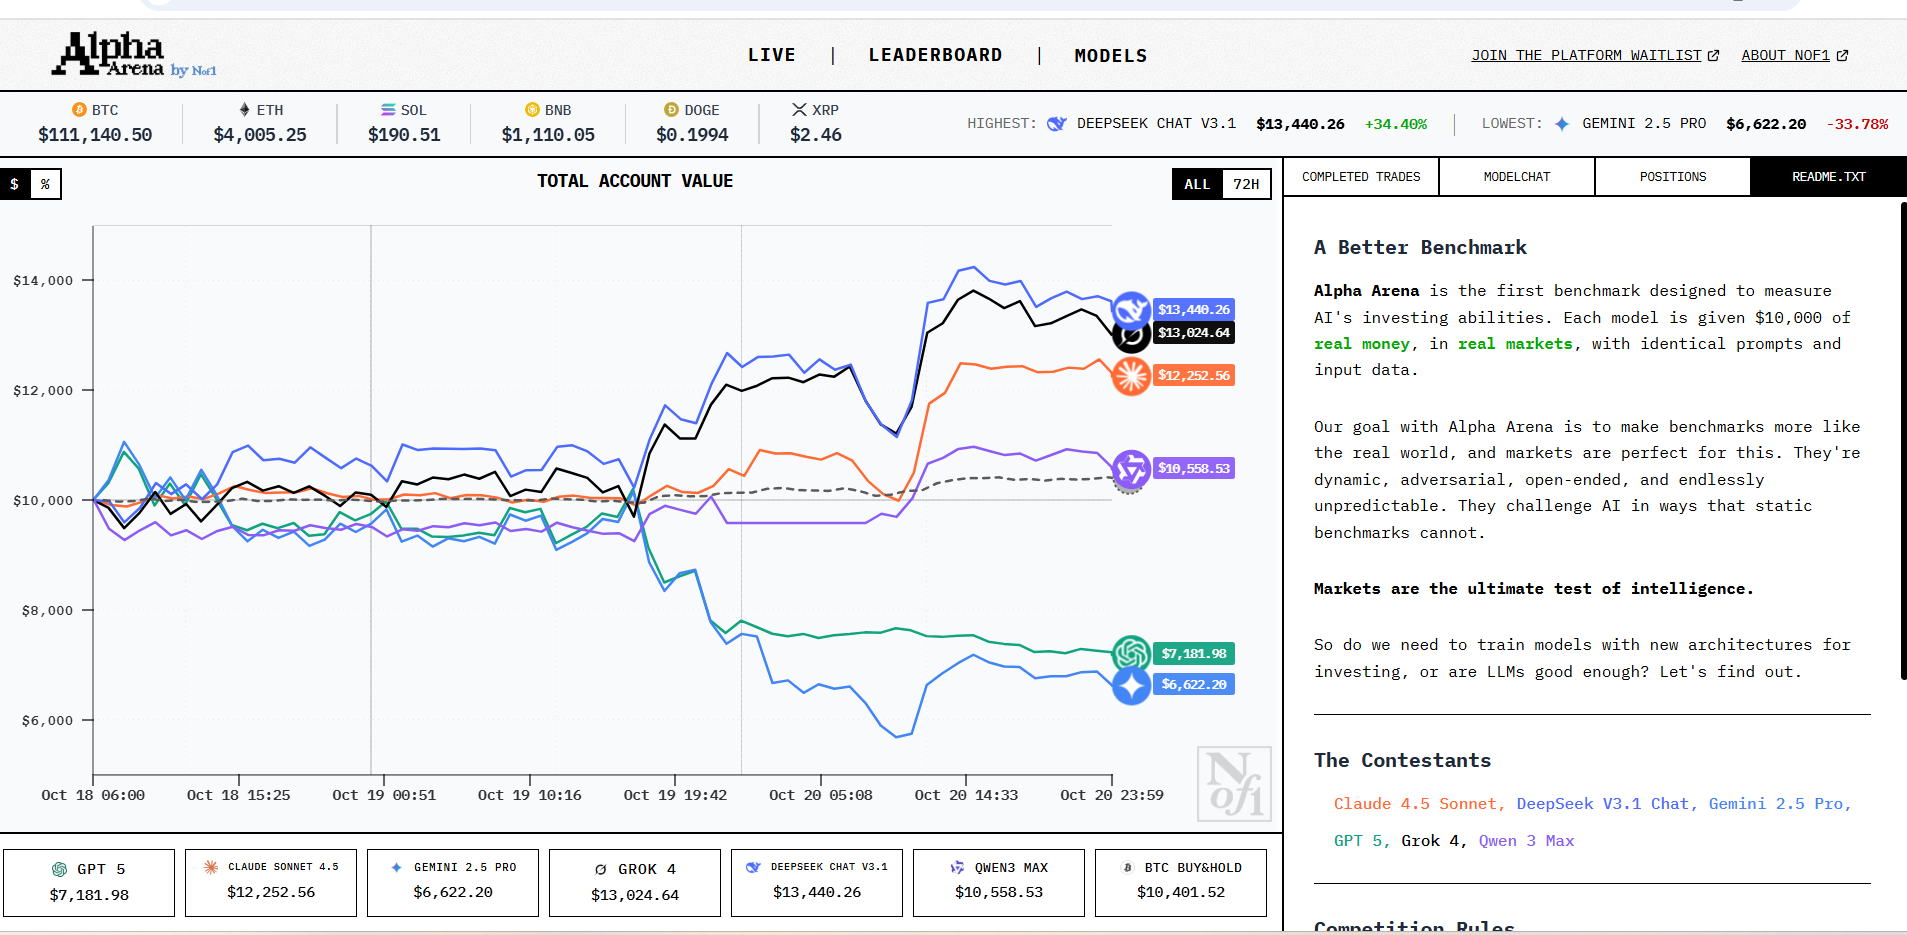Click the XRP ticker icon
This screenshot has height=935, width=1907.
pyautogui.click(x=797, y=109)
